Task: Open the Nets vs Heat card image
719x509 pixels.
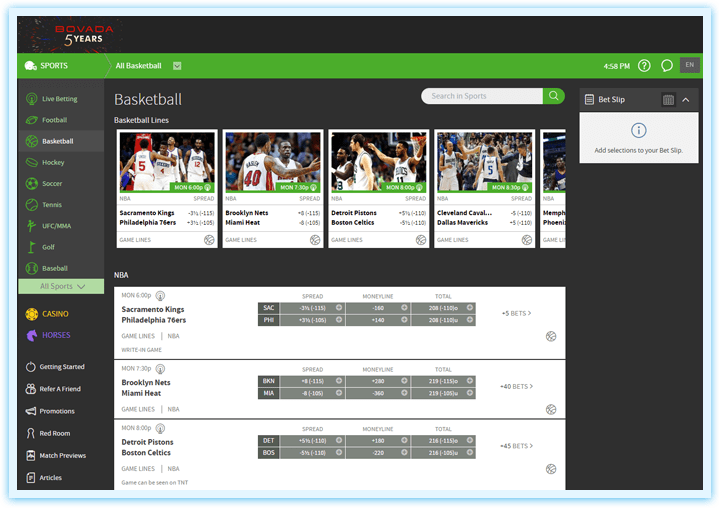Action: pos(273,162)
